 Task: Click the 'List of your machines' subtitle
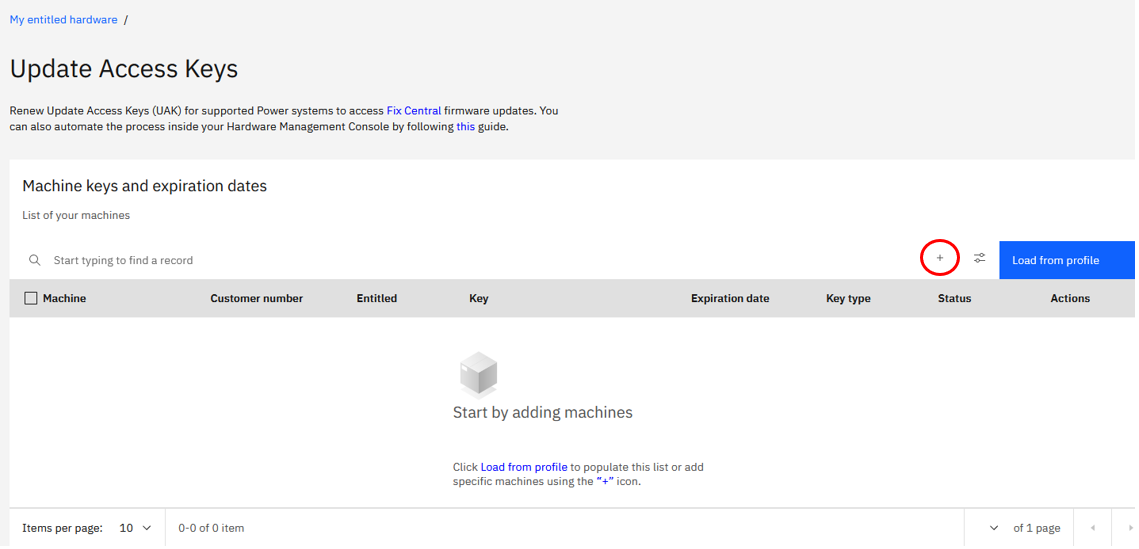(x=76, y=215)
